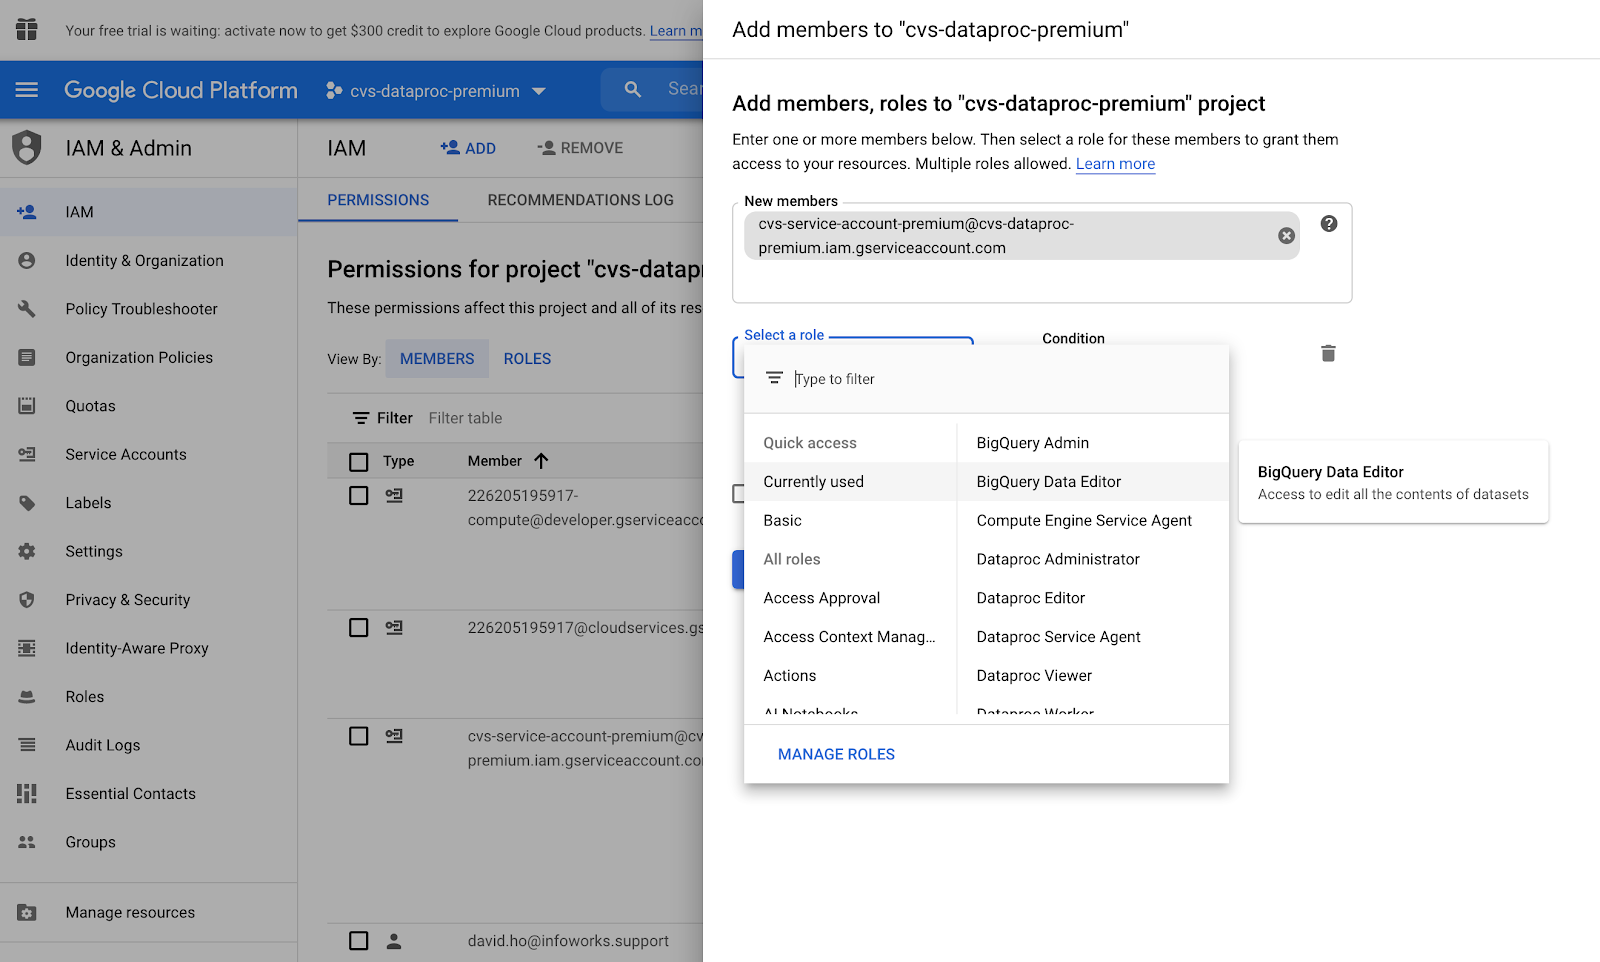Choose the BigQuery Data Editor role
This screenshot has width=1600, height=962.
[1093, 482]
